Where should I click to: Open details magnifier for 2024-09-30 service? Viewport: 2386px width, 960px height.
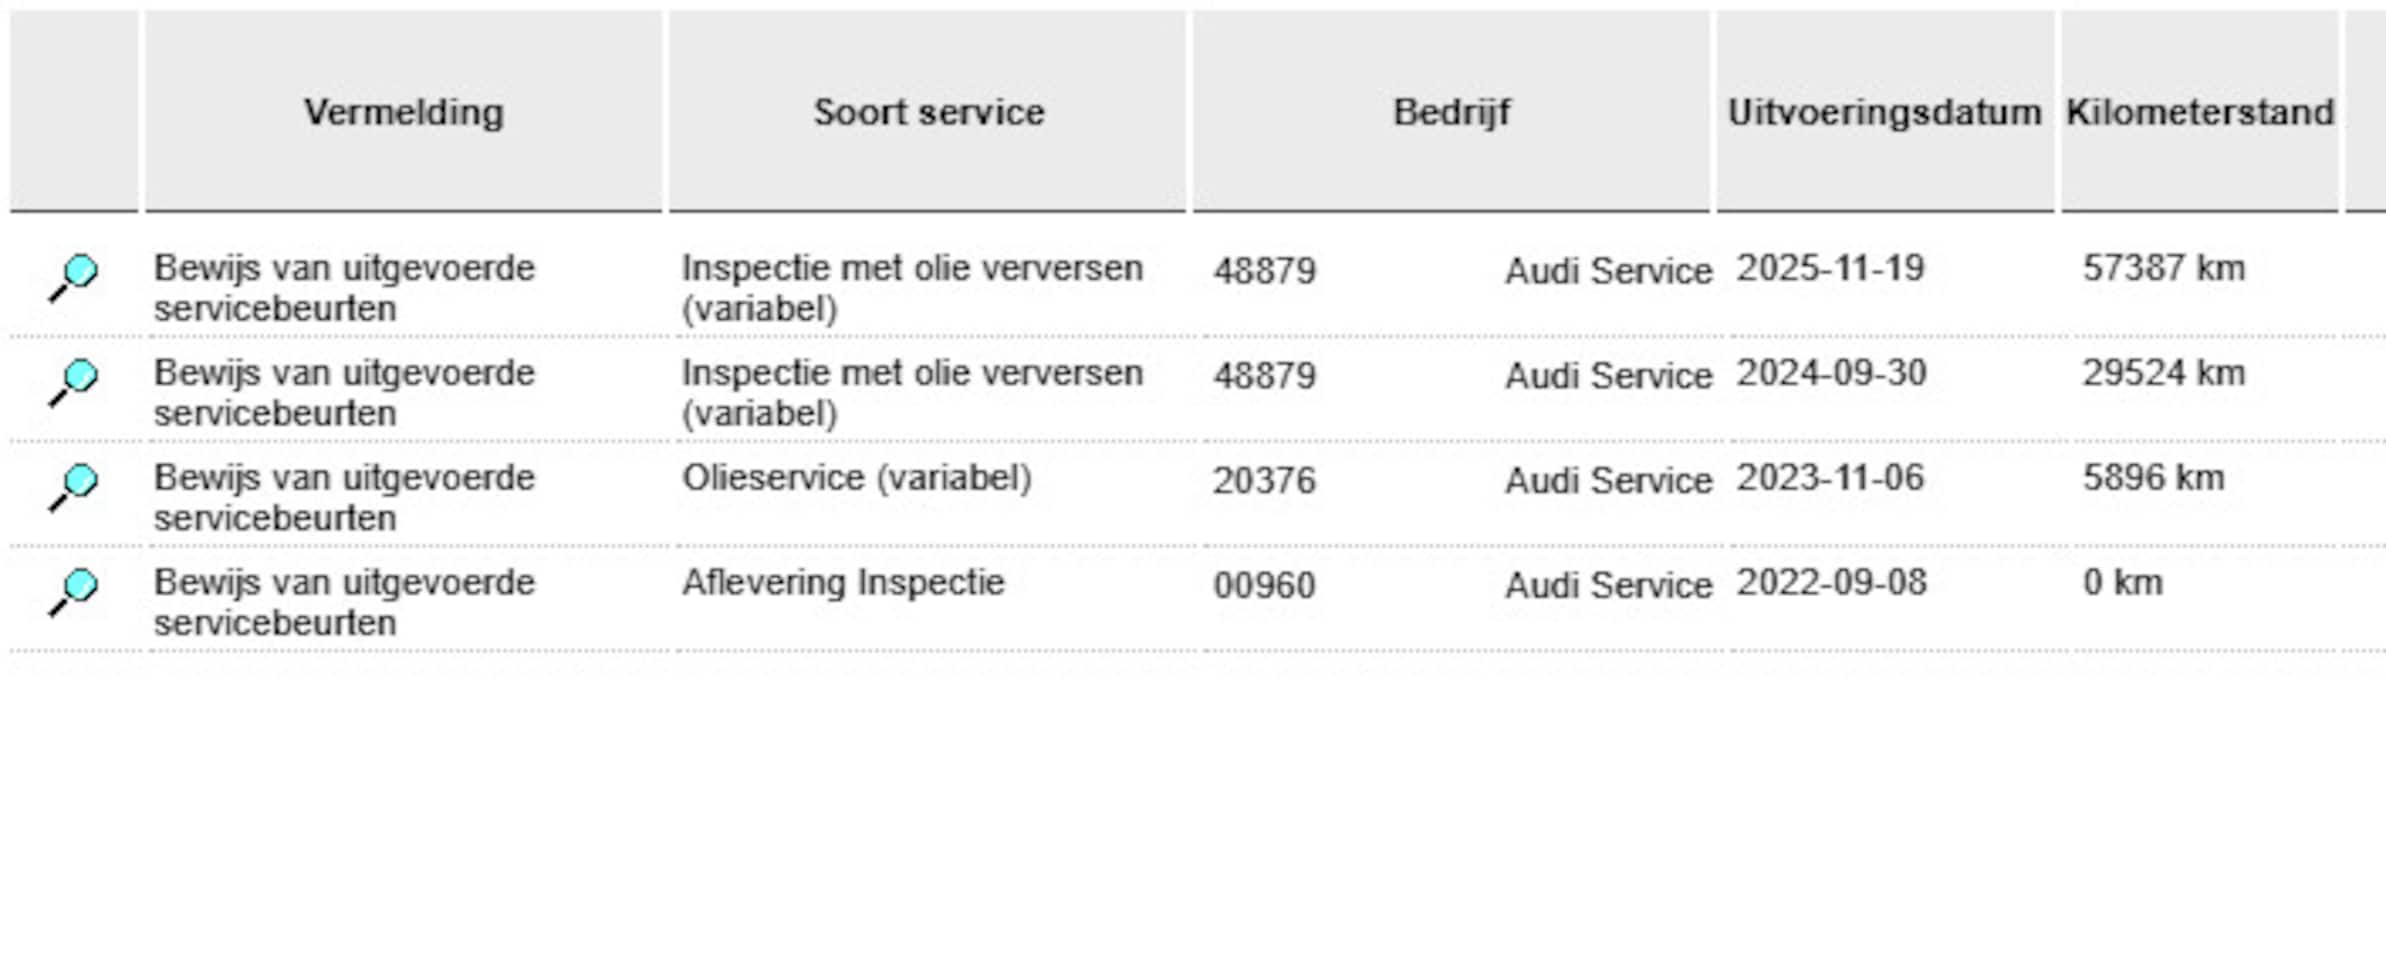[x=73, y=383]
